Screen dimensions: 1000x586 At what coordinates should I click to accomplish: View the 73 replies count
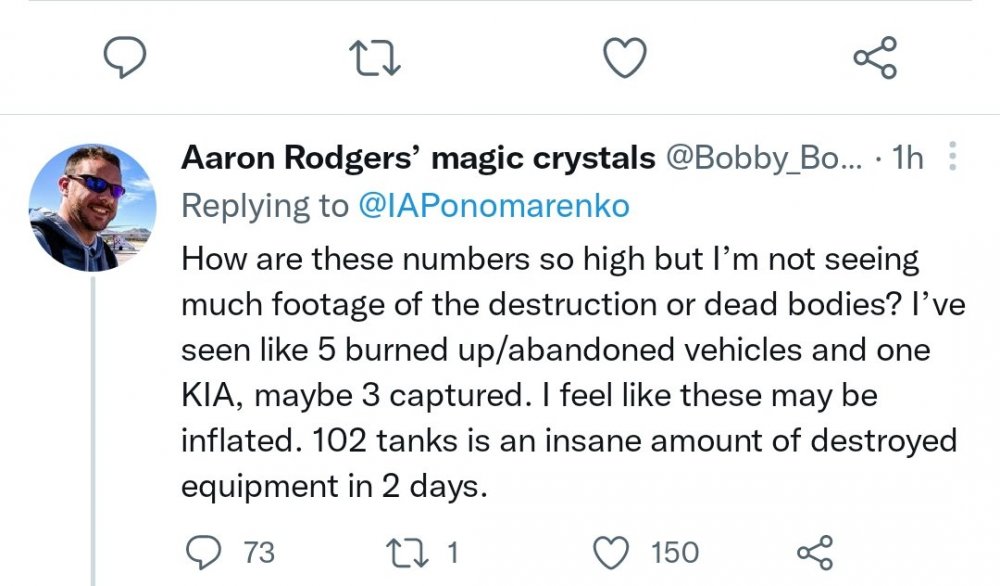pyautogui.click(x=257, y=552)
